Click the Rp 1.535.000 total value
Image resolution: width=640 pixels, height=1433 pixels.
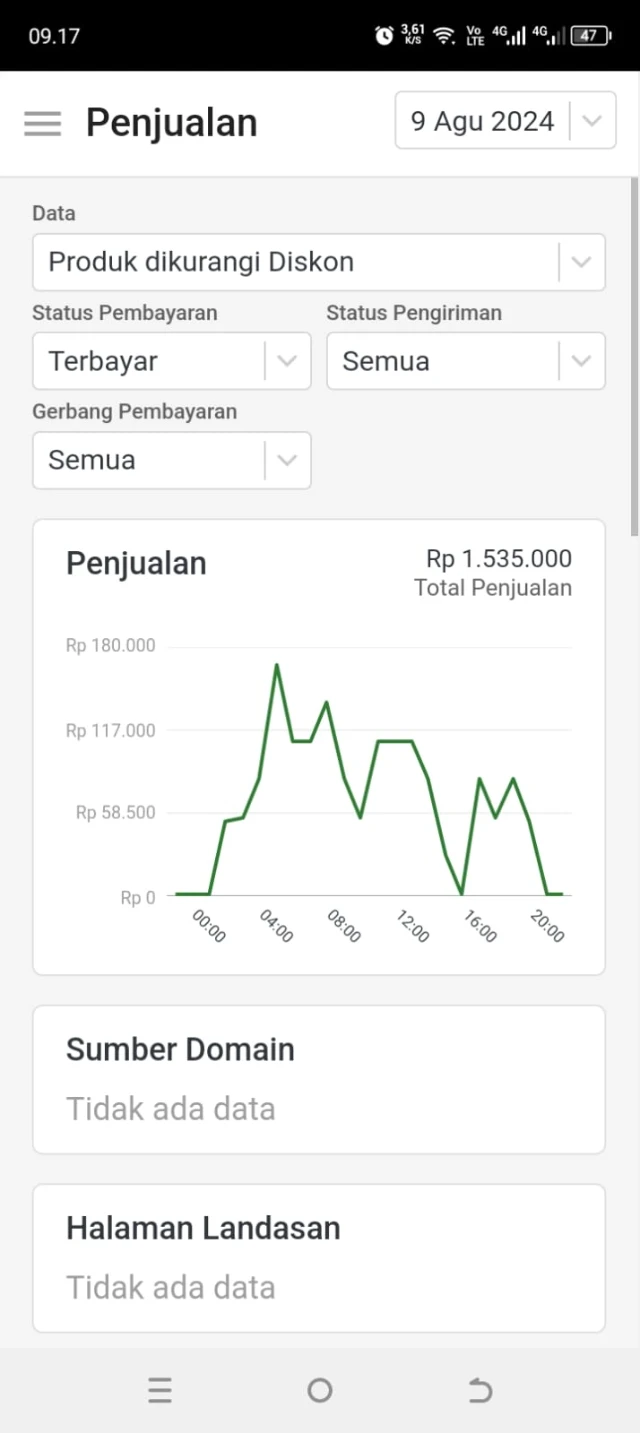499,559
